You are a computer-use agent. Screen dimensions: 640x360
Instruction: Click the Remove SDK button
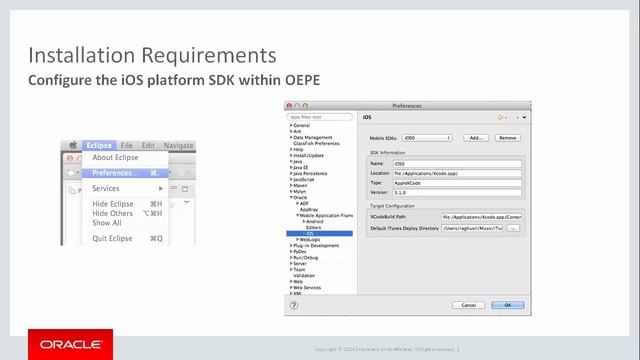coord(508,138)
